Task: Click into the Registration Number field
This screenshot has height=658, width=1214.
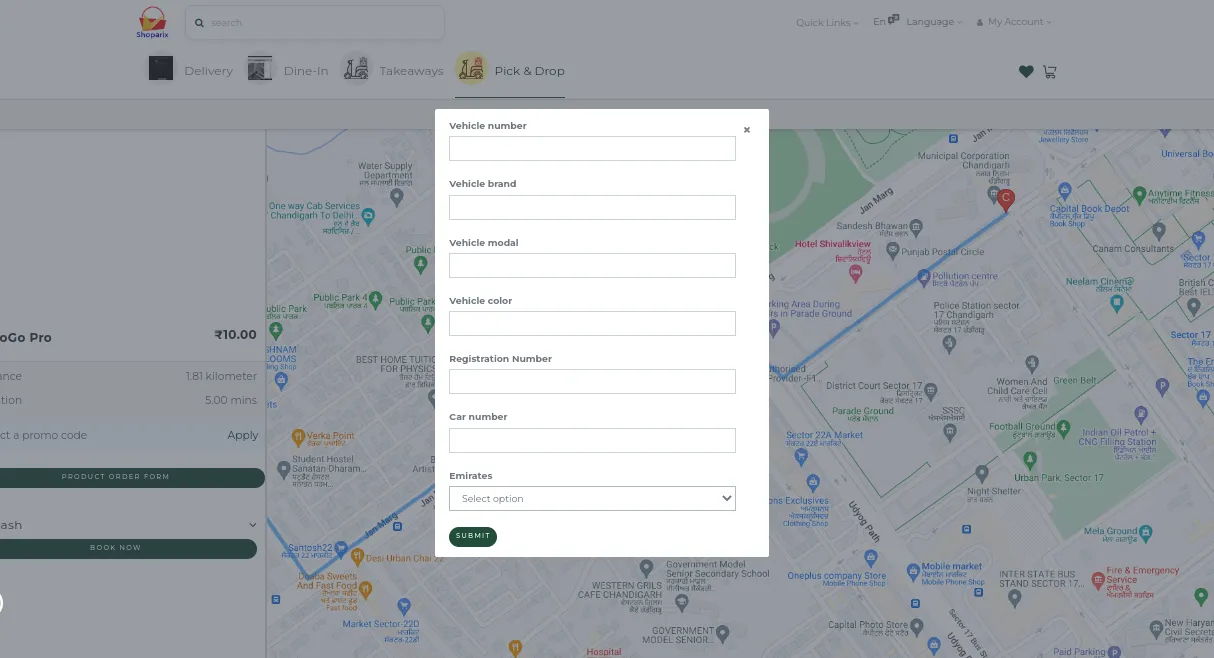Action: [x=592, y=381]
